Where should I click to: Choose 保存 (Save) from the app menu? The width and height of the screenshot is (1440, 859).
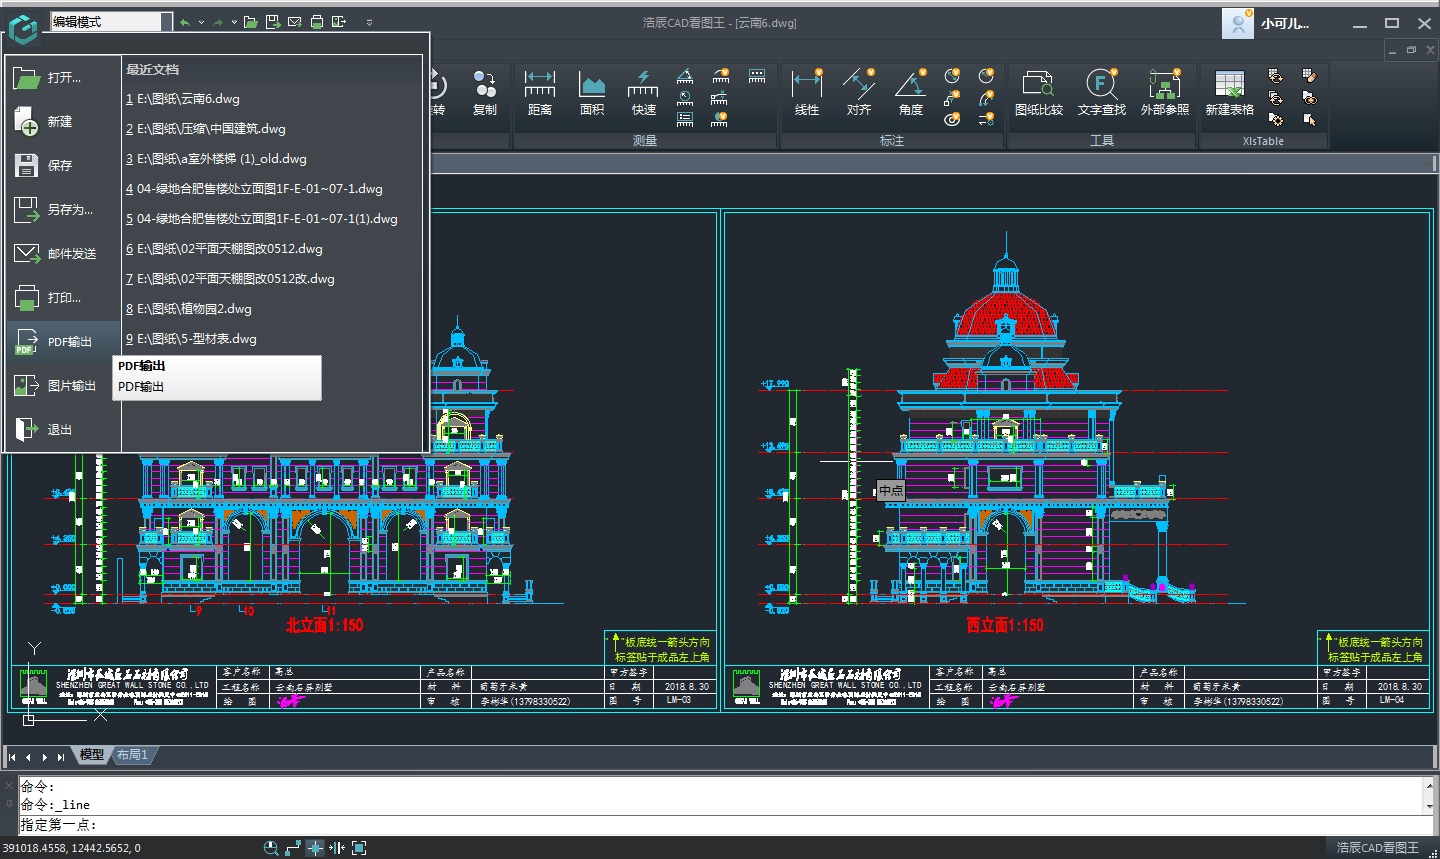click(62, 165)
